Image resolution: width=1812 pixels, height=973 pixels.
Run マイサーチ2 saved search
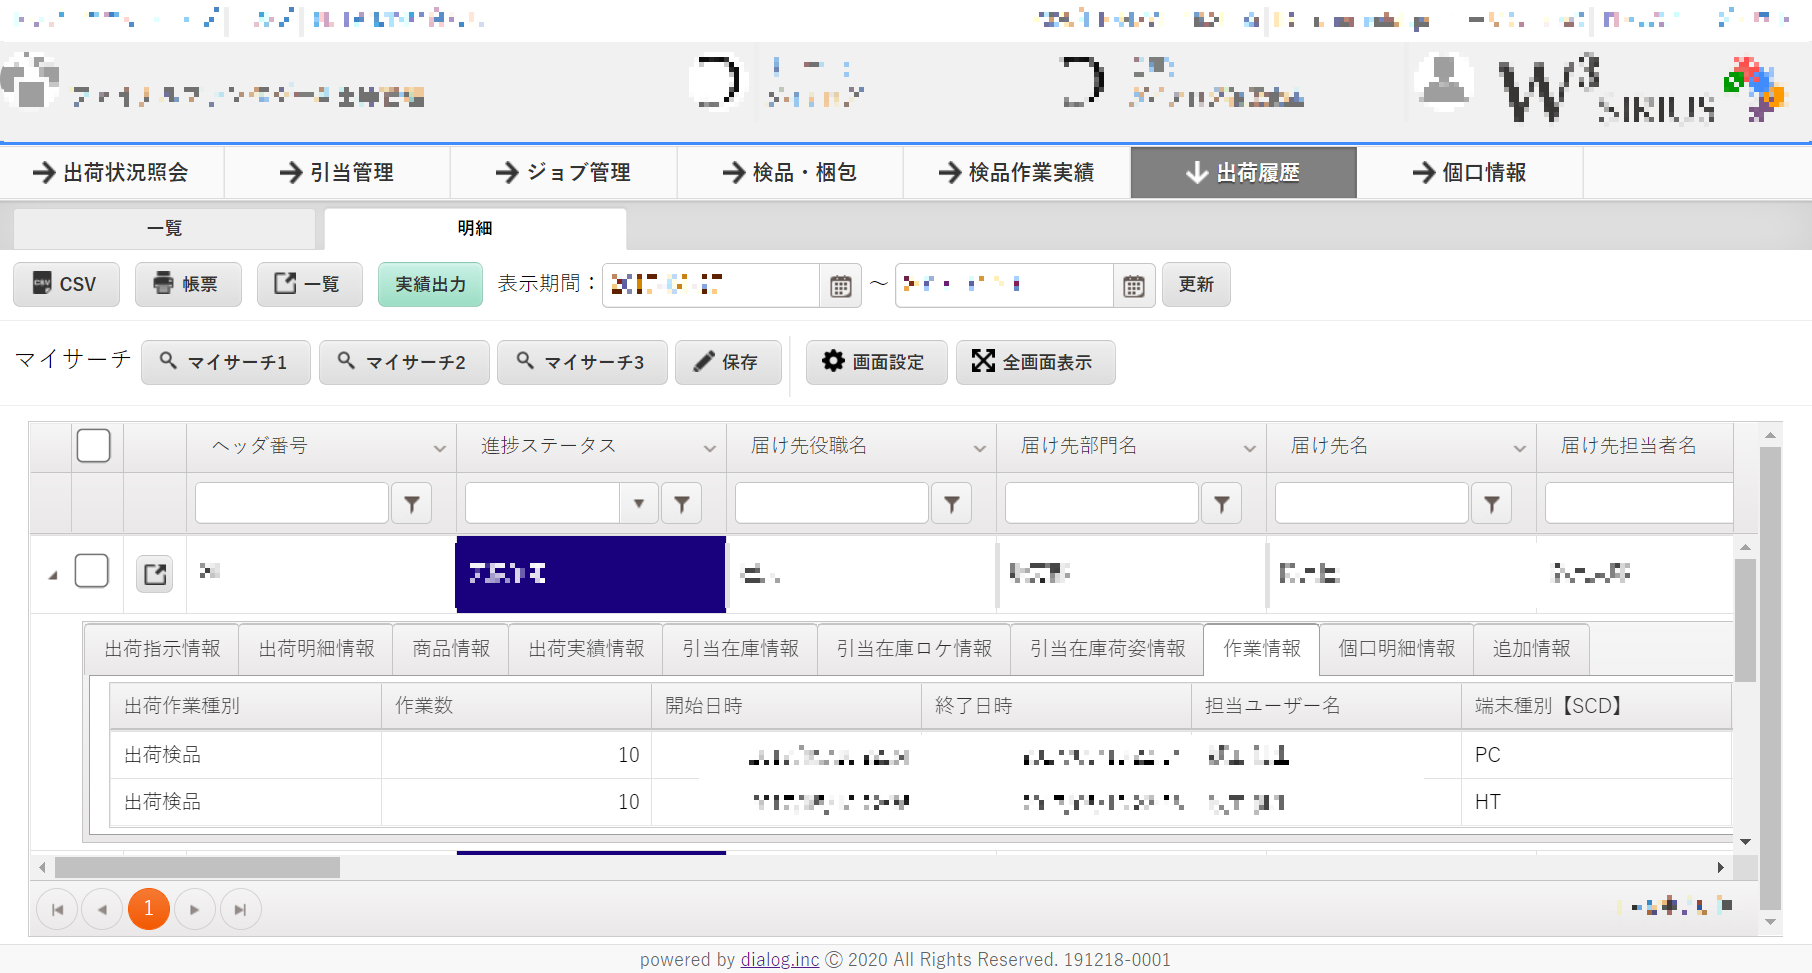pyautogui.click(x=404, y=362)
